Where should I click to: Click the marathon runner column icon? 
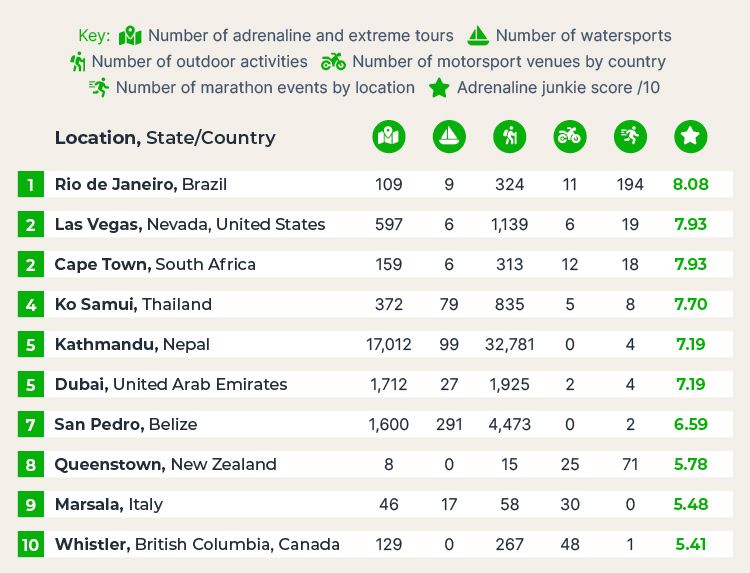point(630,137)
